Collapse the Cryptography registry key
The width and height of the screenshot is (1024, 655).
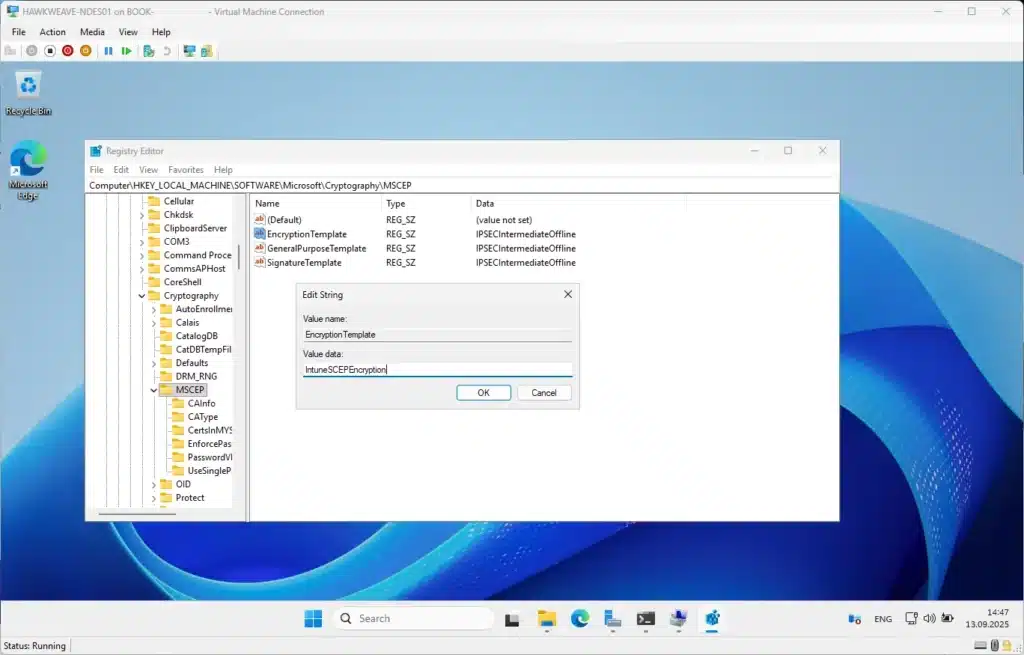click(x=141, y=296)
